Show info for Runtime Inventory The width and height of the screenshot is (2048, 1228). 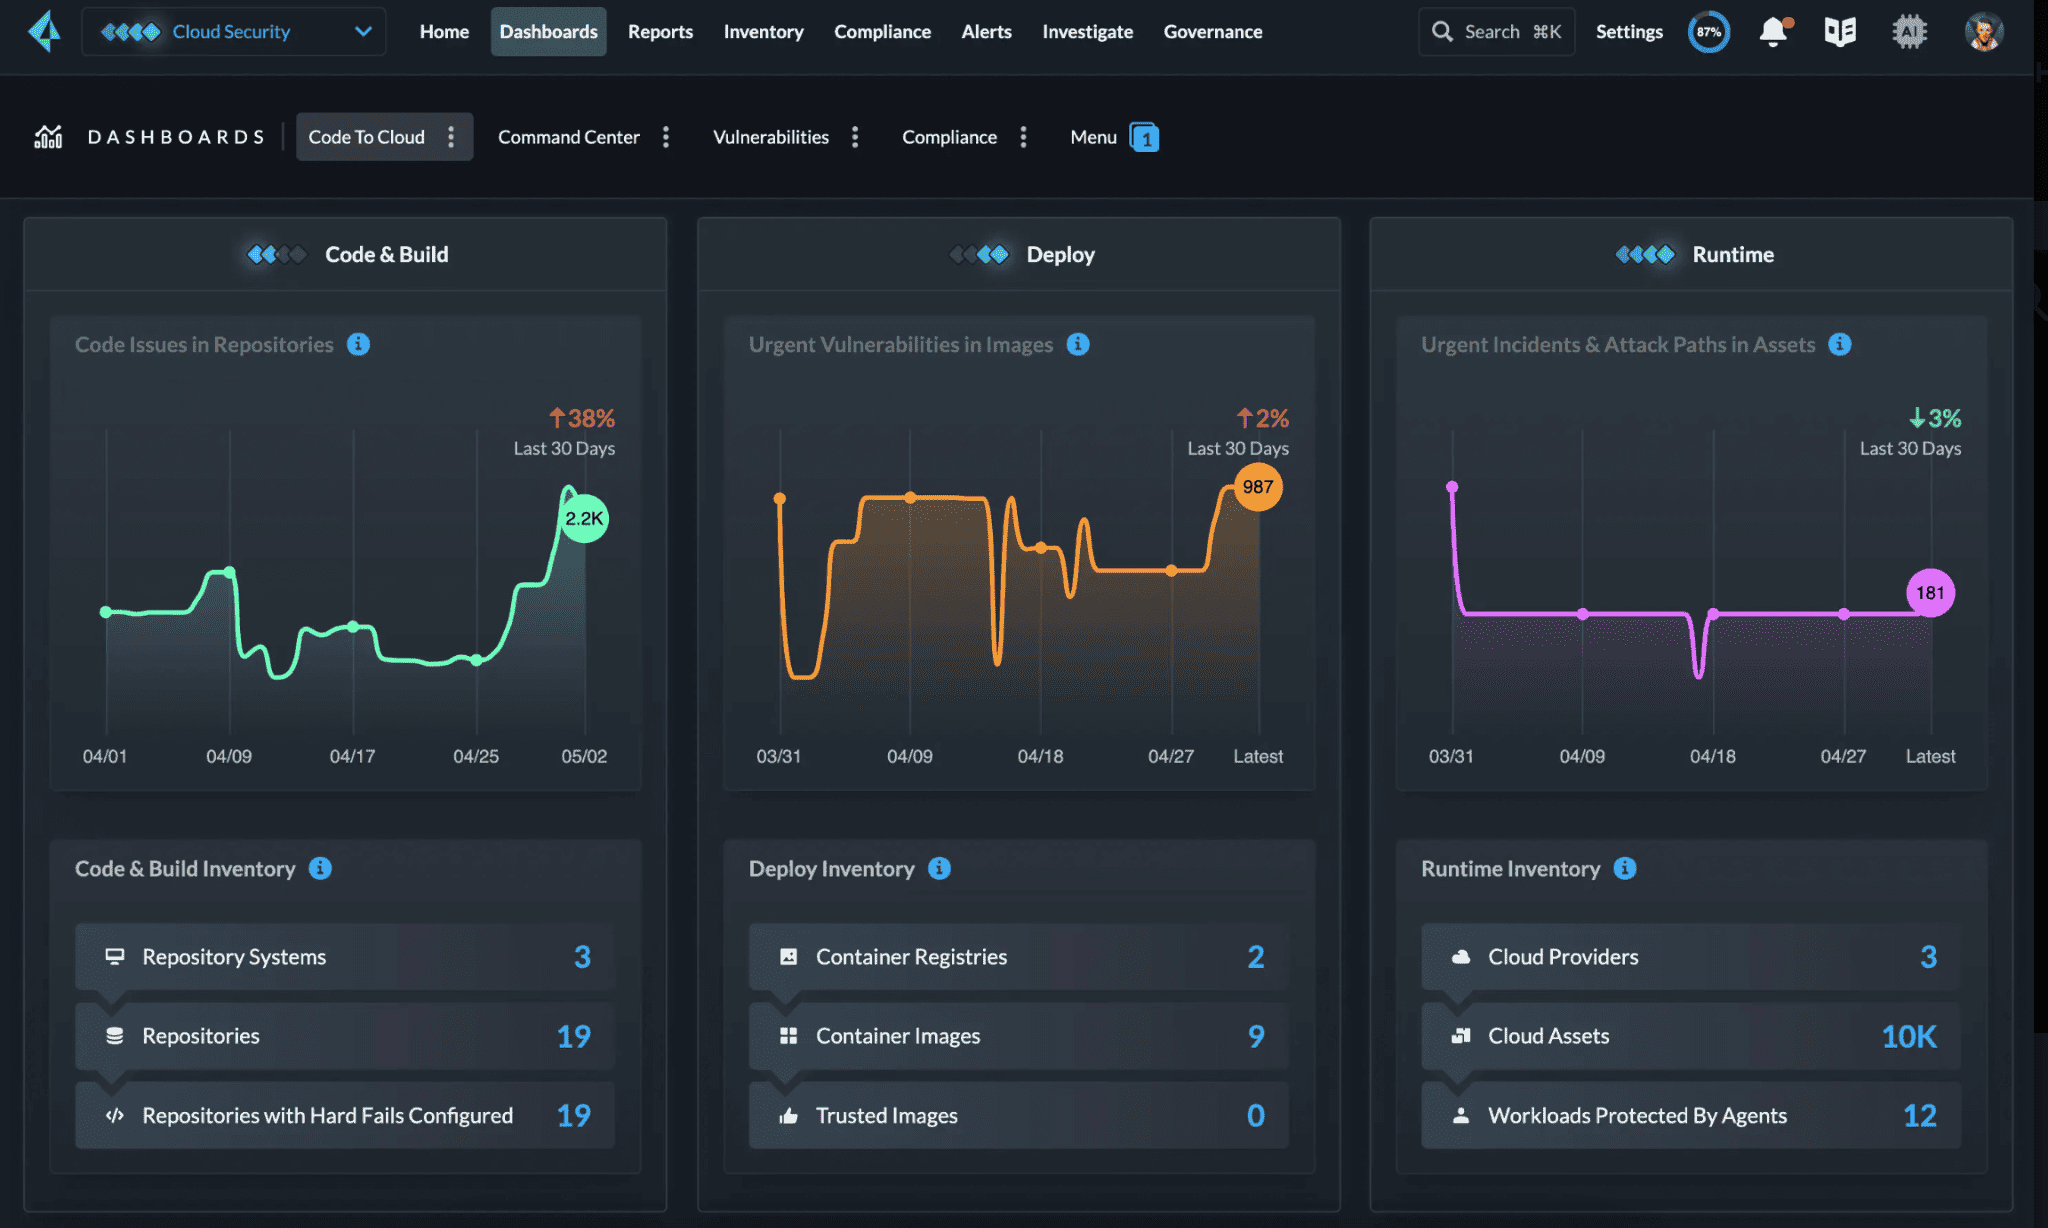pos(1625,868)
